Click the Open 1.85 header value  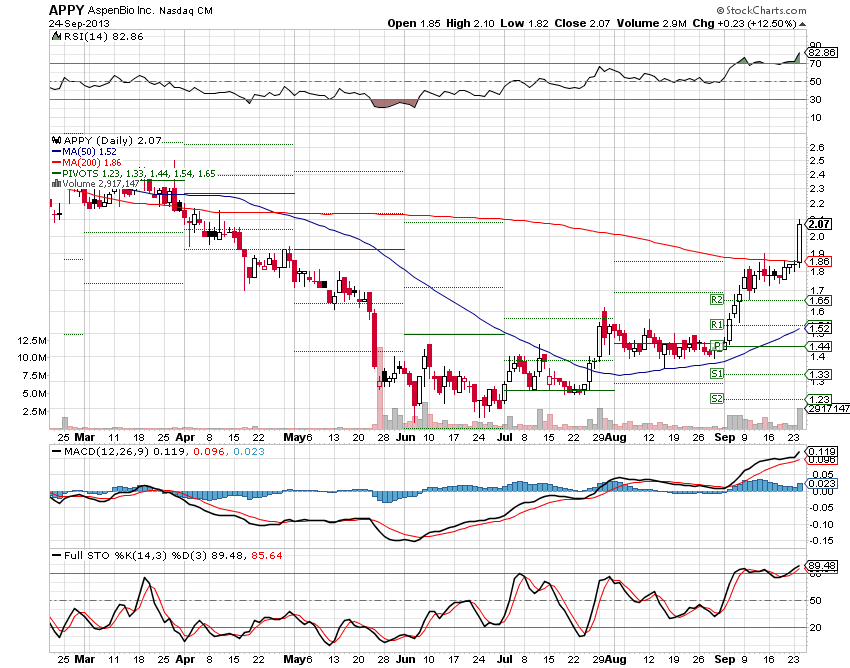[414, 23]
